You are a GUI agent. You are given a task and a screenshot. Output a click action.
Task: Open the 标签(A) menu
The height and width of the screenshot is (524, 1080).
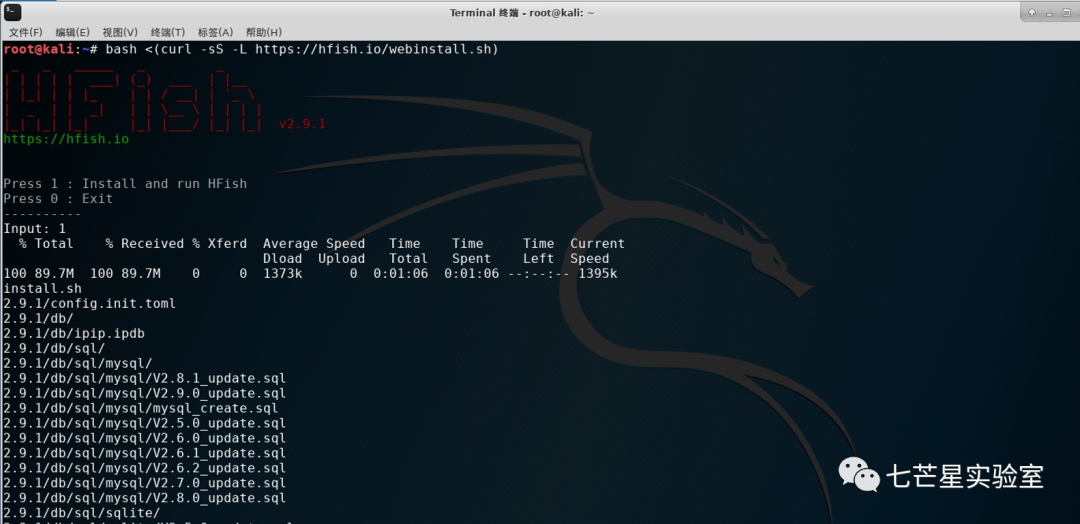pos(215,32)
